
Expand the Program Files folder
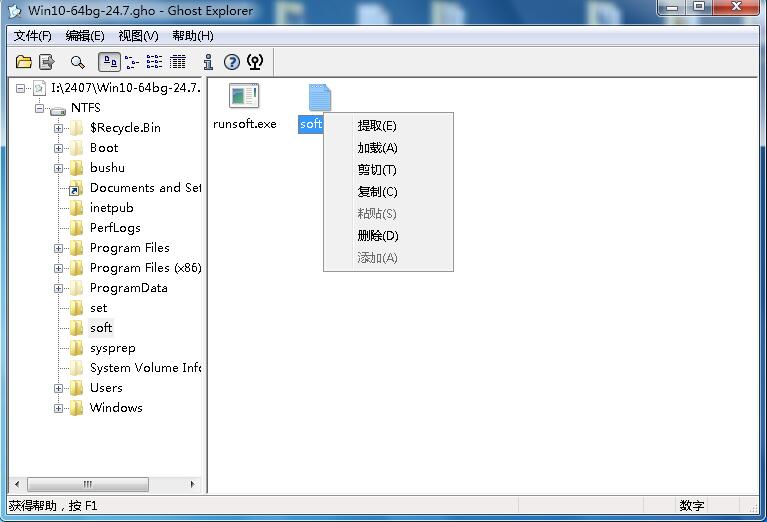coord(58,249)
